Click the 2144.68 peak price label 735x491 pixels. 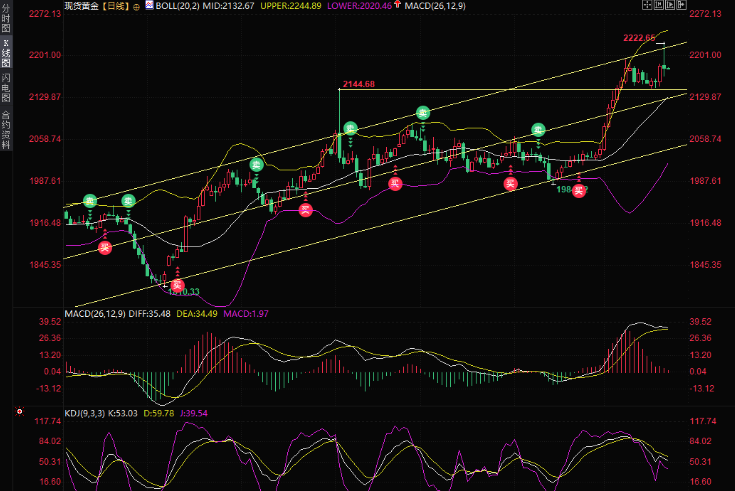(359, 84)
